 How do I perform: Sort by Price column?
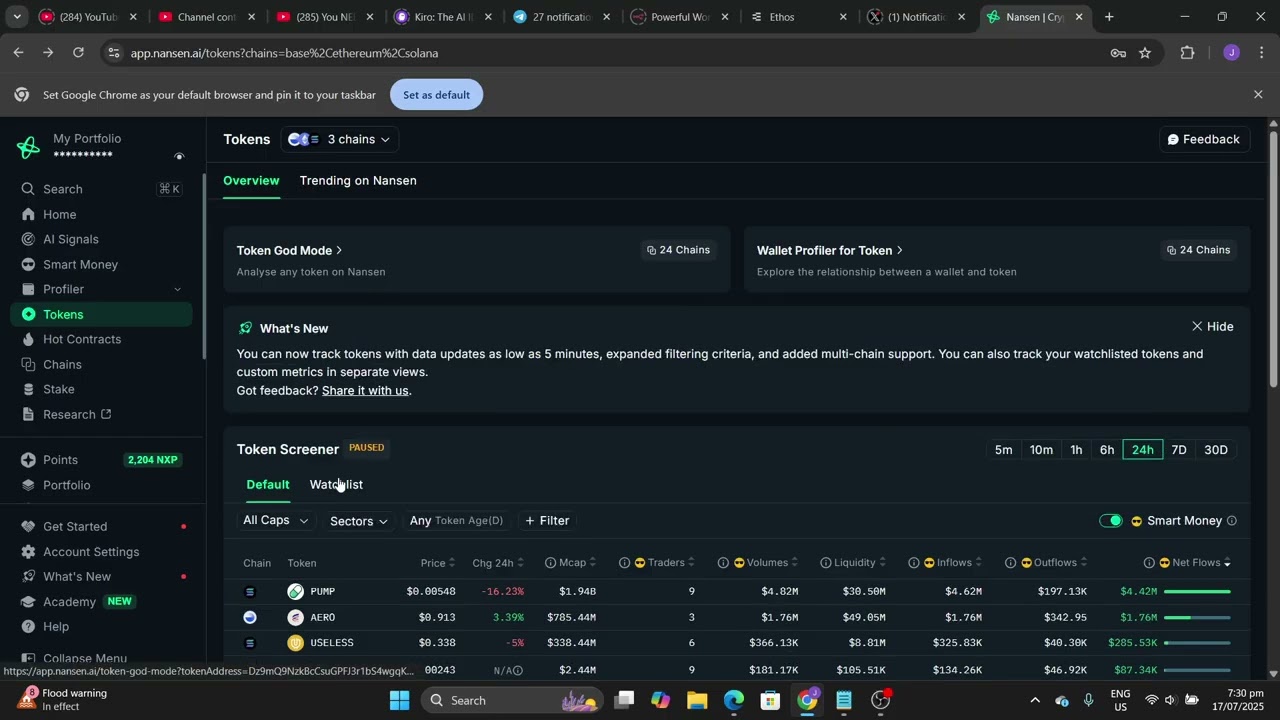tap(438, 563)
